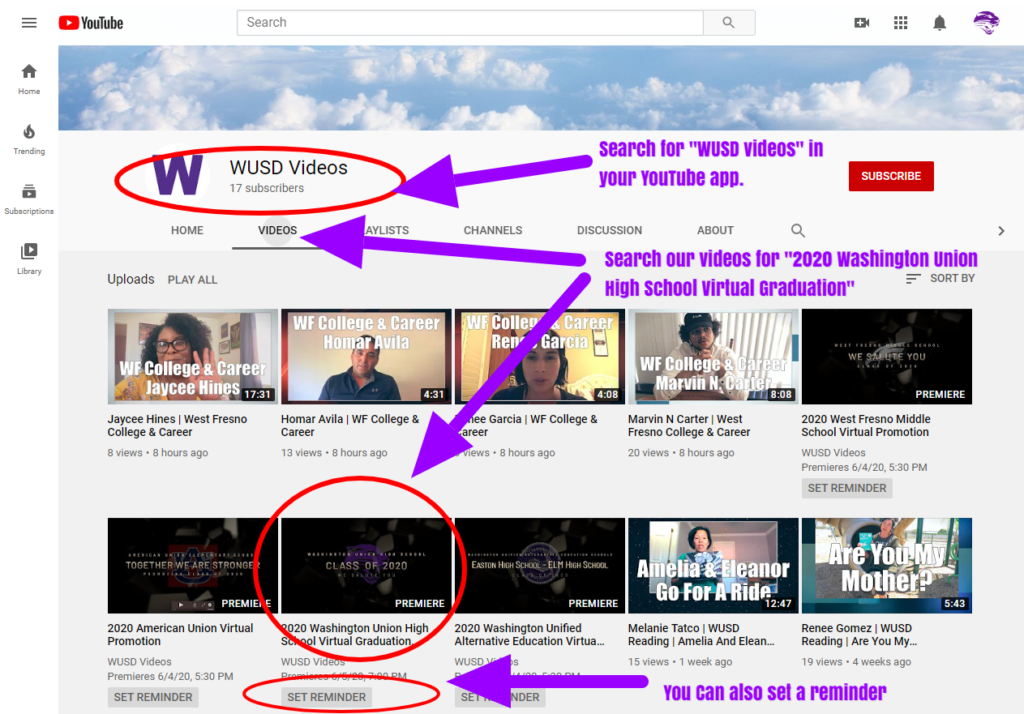The image size is (1024, 714).
Task: Click title Melanie Tatco | WUSD Reading
Action: [701, 634]
